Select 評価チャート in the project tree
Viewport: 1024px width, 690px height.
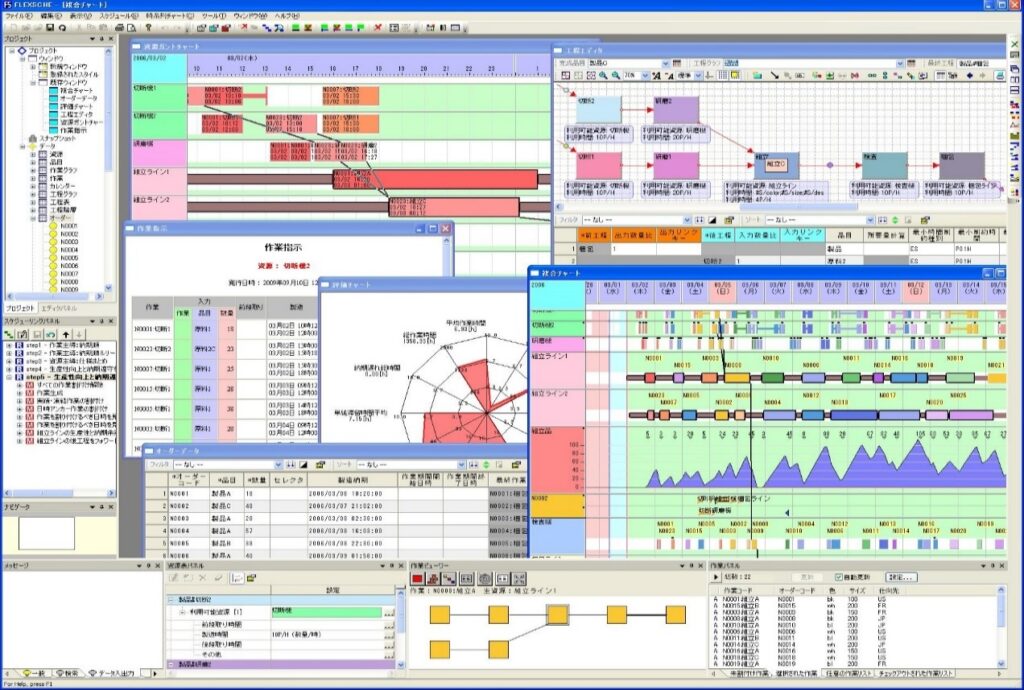(x=77, y=106)
